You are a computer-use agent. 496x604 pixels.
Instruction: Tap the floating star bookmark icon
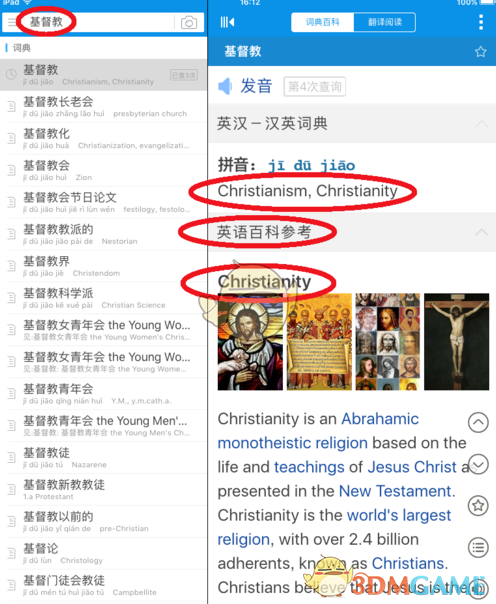(478, 505)
